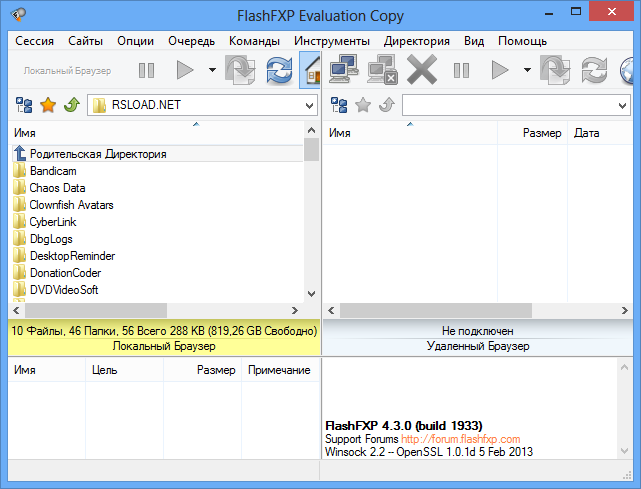Image resolution: width=641 pixels, height=489 pixels.
Task: Click local list scroll down arrow
Action: point(312,294)
